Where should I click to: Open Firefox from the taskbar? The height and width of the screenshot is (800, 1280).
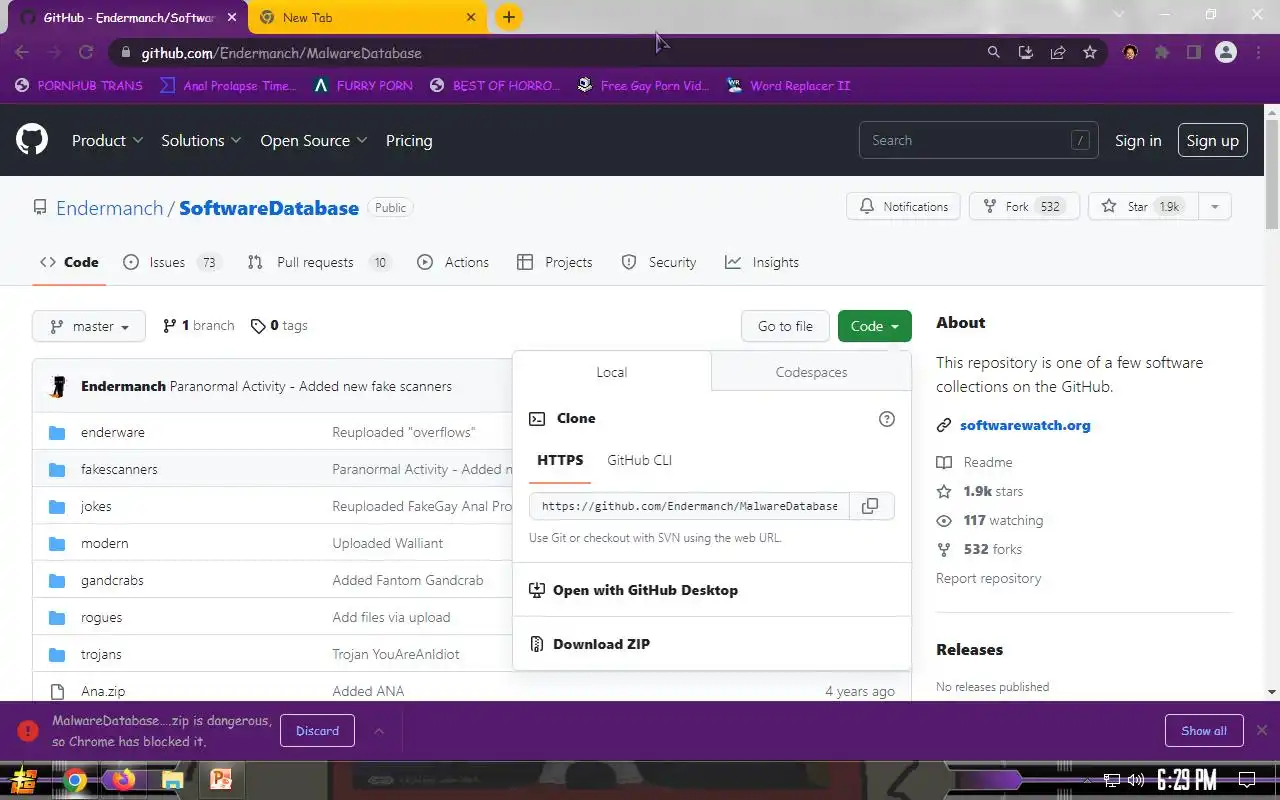pyautogui.click(x=123, y=779)
